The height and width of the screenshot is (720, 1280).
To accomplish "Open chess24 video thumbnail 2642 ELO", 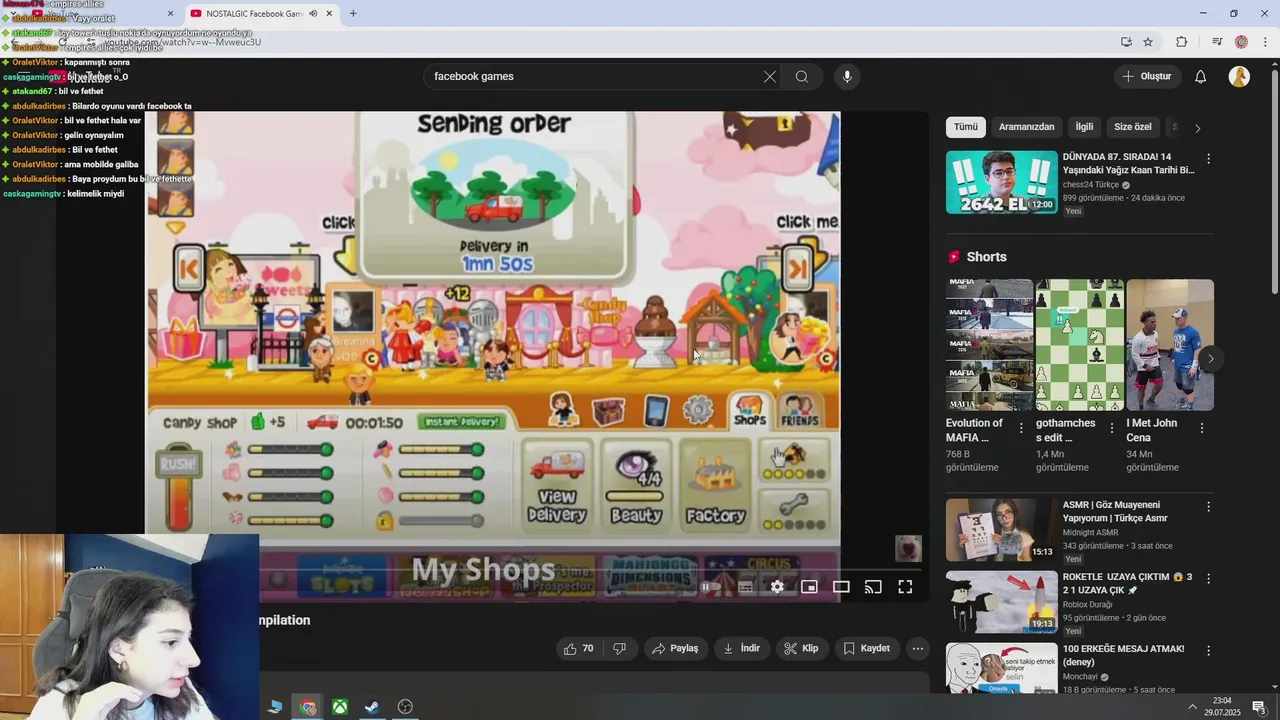I will 1001,182.
